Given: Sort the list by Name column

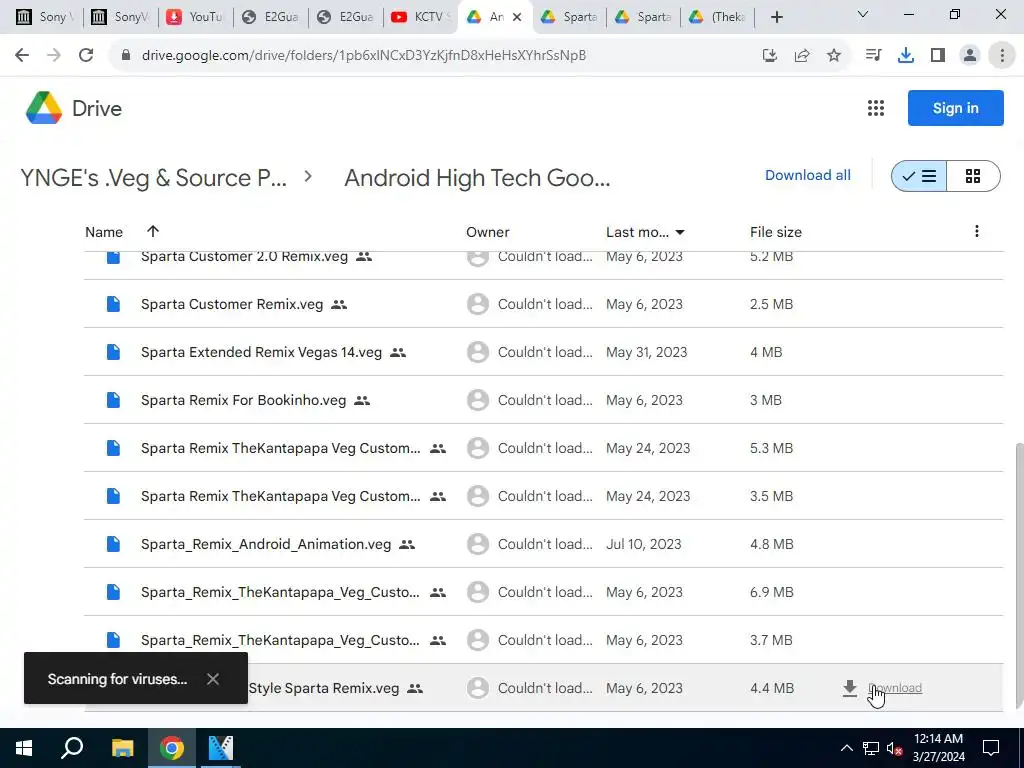Looking at the screenshot, I should coord(104,232).
